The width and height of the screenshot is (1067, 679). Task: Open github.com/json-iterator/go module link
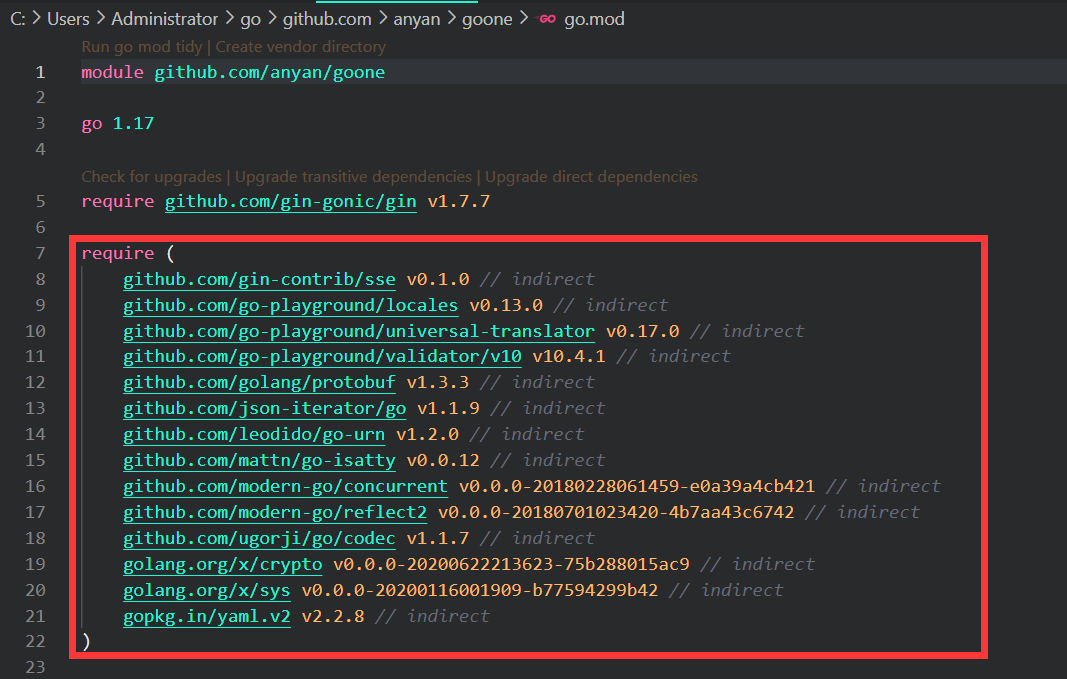coord(265,408)
